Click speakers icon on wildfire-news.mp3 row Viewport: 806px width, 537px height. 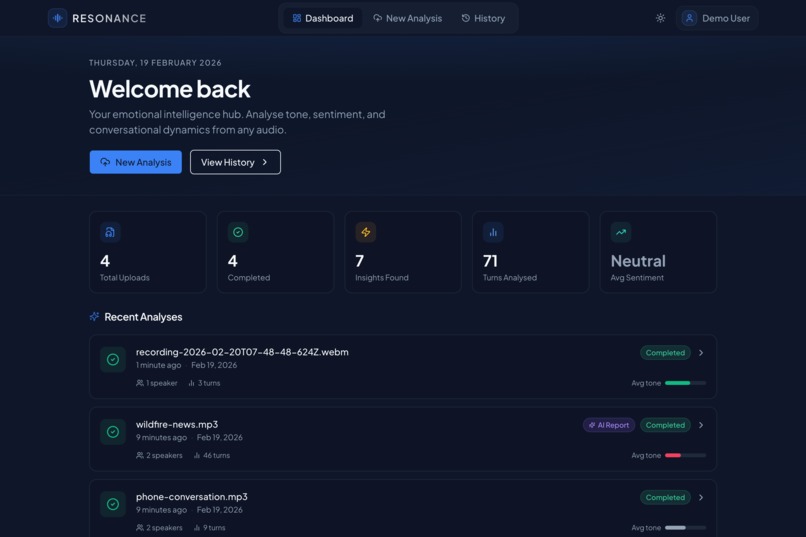140,455
